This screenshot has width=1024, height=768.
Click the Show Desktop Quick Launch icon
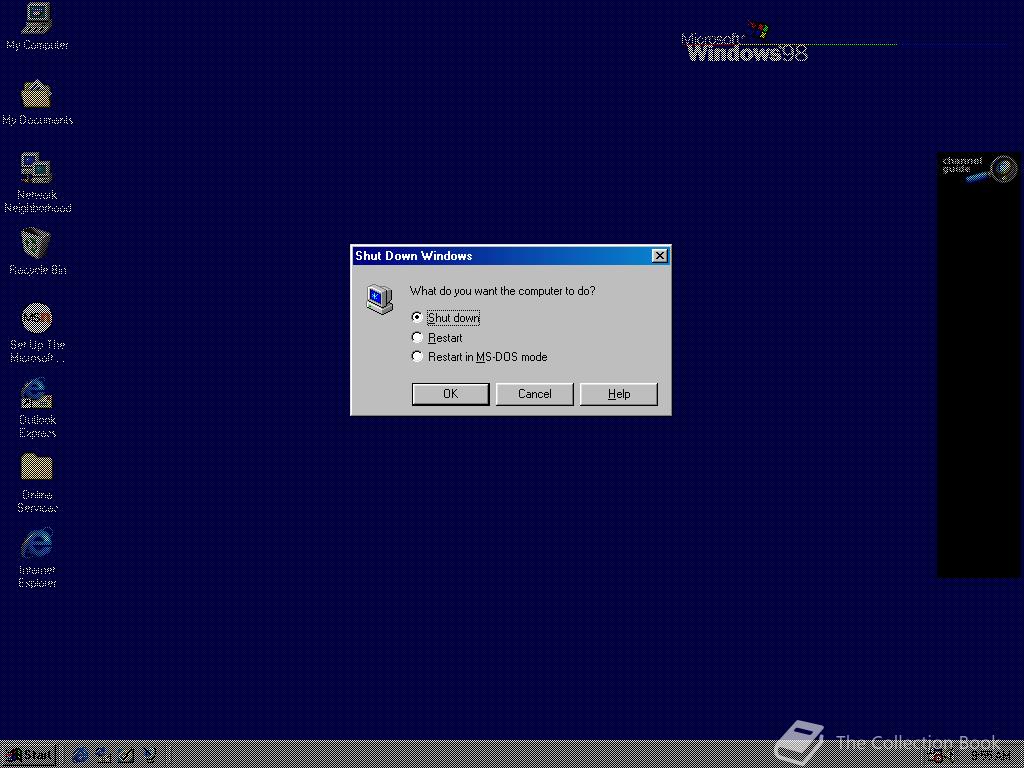tap(126, 756)
